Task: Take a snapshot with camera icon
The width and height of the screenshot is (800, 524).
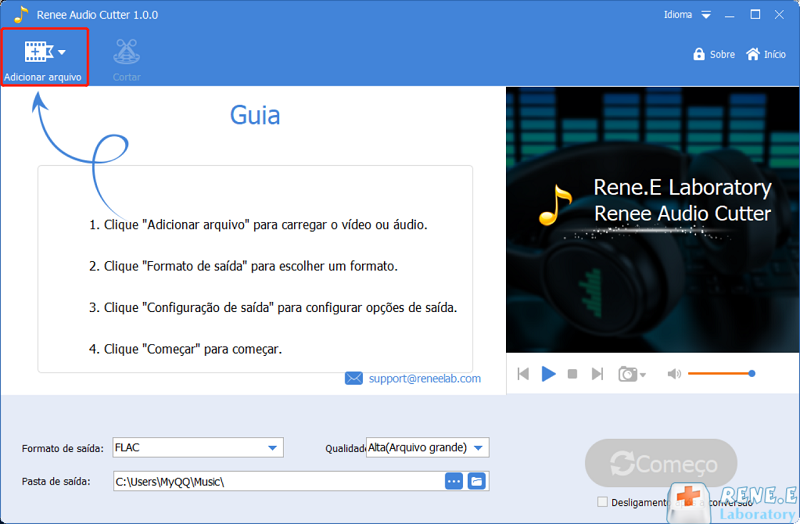Action: click(628, 374)
